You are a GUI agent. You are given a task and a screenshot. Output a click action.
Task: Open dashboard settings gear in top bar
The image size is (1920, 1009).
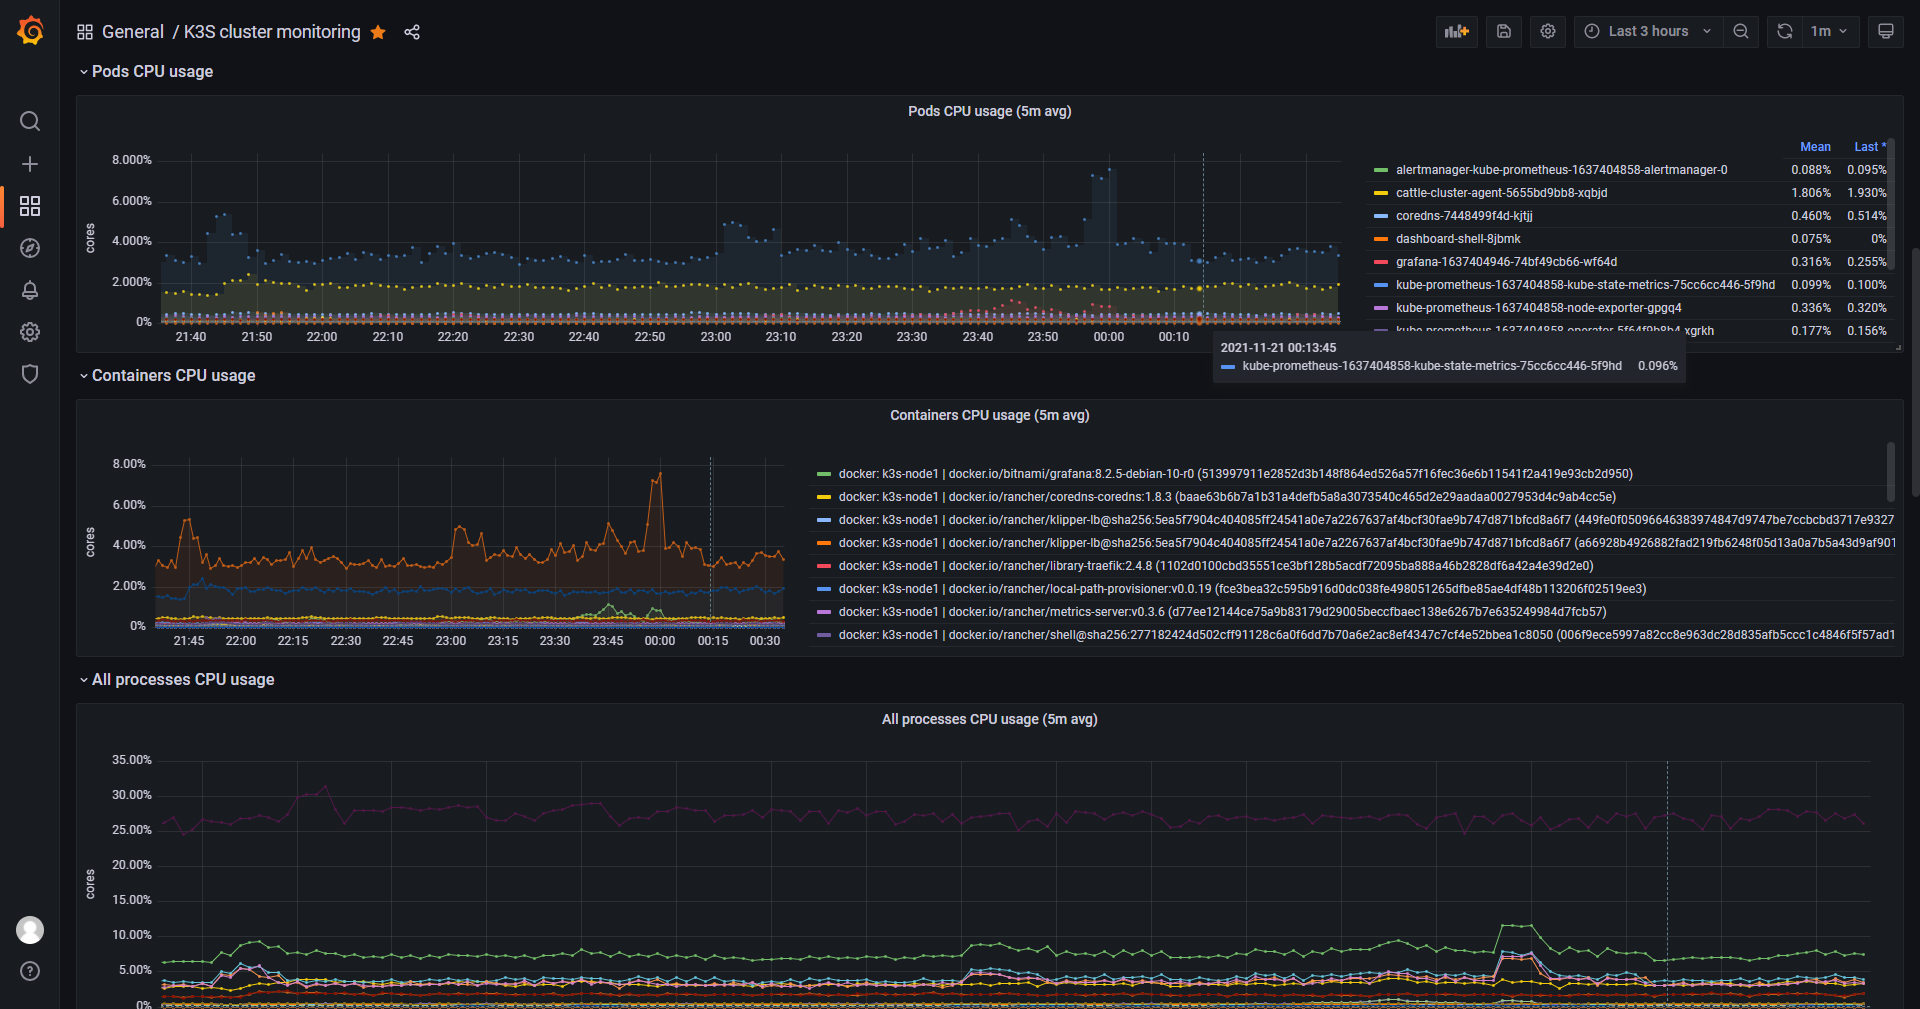coord(1548,32)
